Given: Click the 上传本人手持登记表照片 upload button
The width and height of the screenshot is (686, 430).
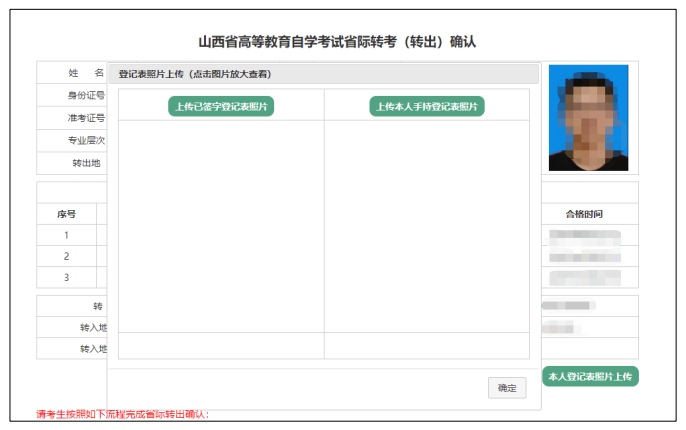Looking at the screenshot, I should tap(427, 106).
